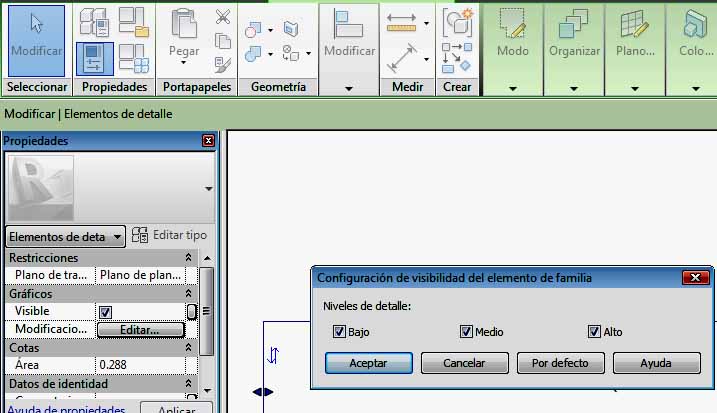
Task: Expand dimension tool dropdown arrow
Action: click(x=427, y=59)
